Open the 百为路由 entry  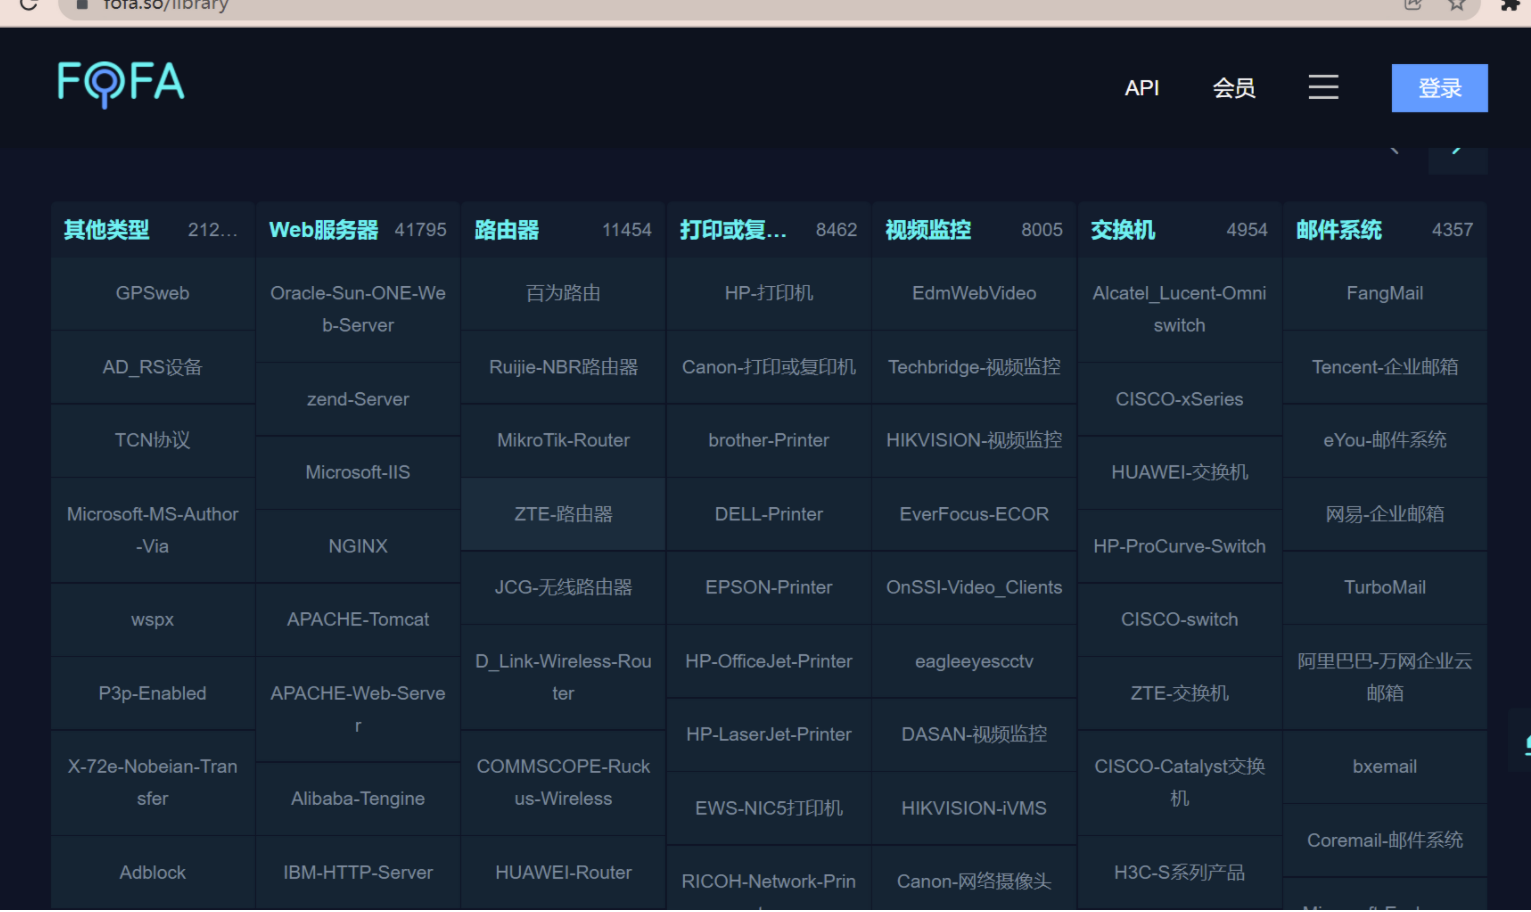tap(563, 294)
